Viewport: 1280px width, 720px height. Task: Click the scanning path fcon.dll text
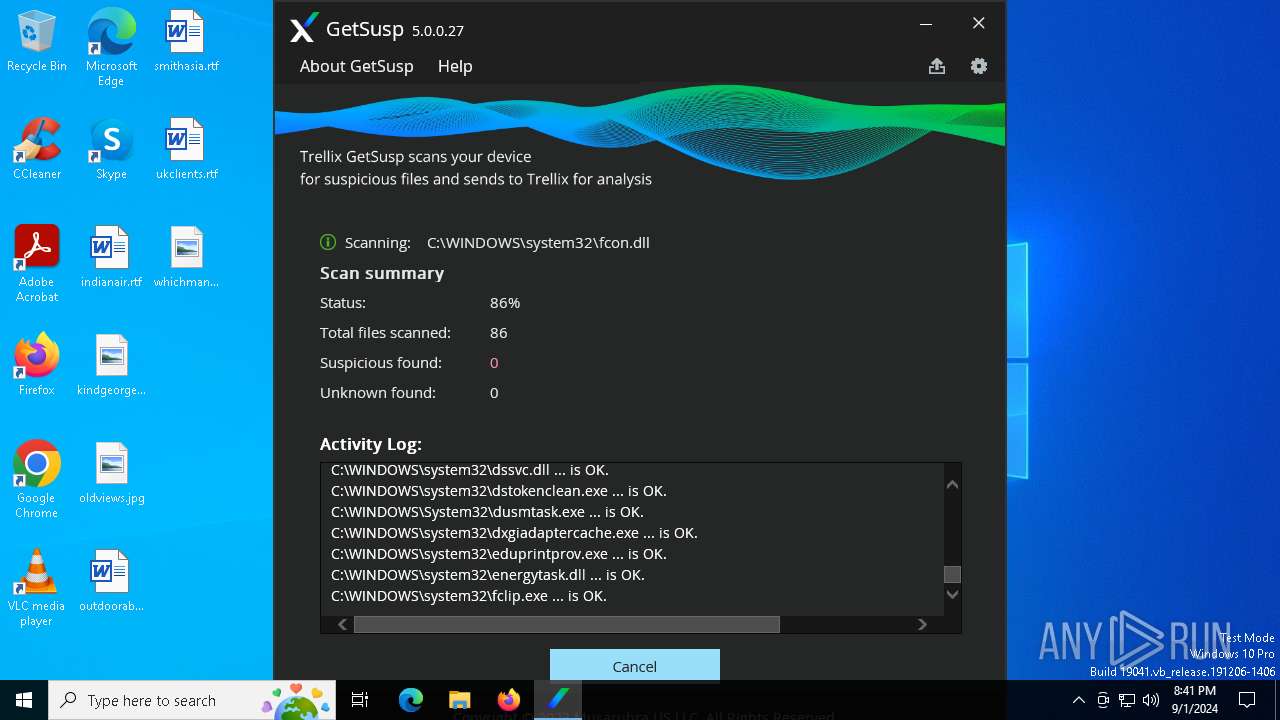(538, 242)
